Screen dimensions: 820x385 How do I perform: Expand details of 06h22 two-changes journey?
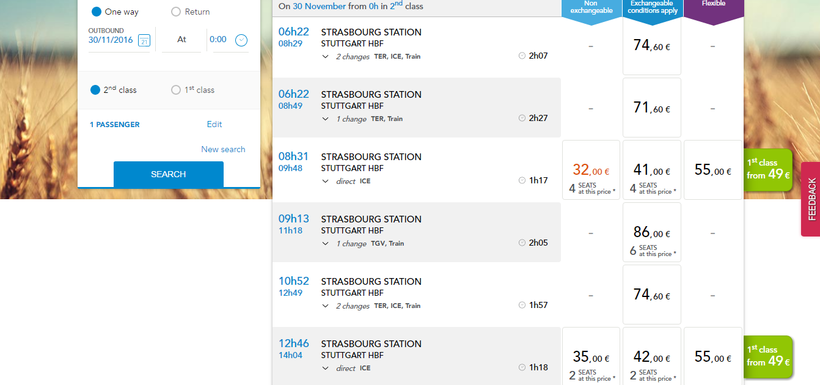(325, 56)
